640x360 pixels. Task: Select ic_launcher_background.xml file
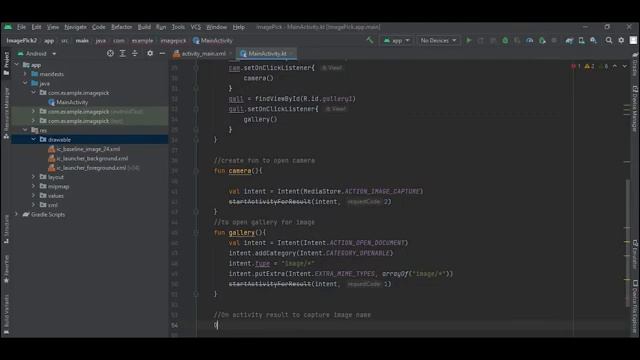[x=88, y=158]
